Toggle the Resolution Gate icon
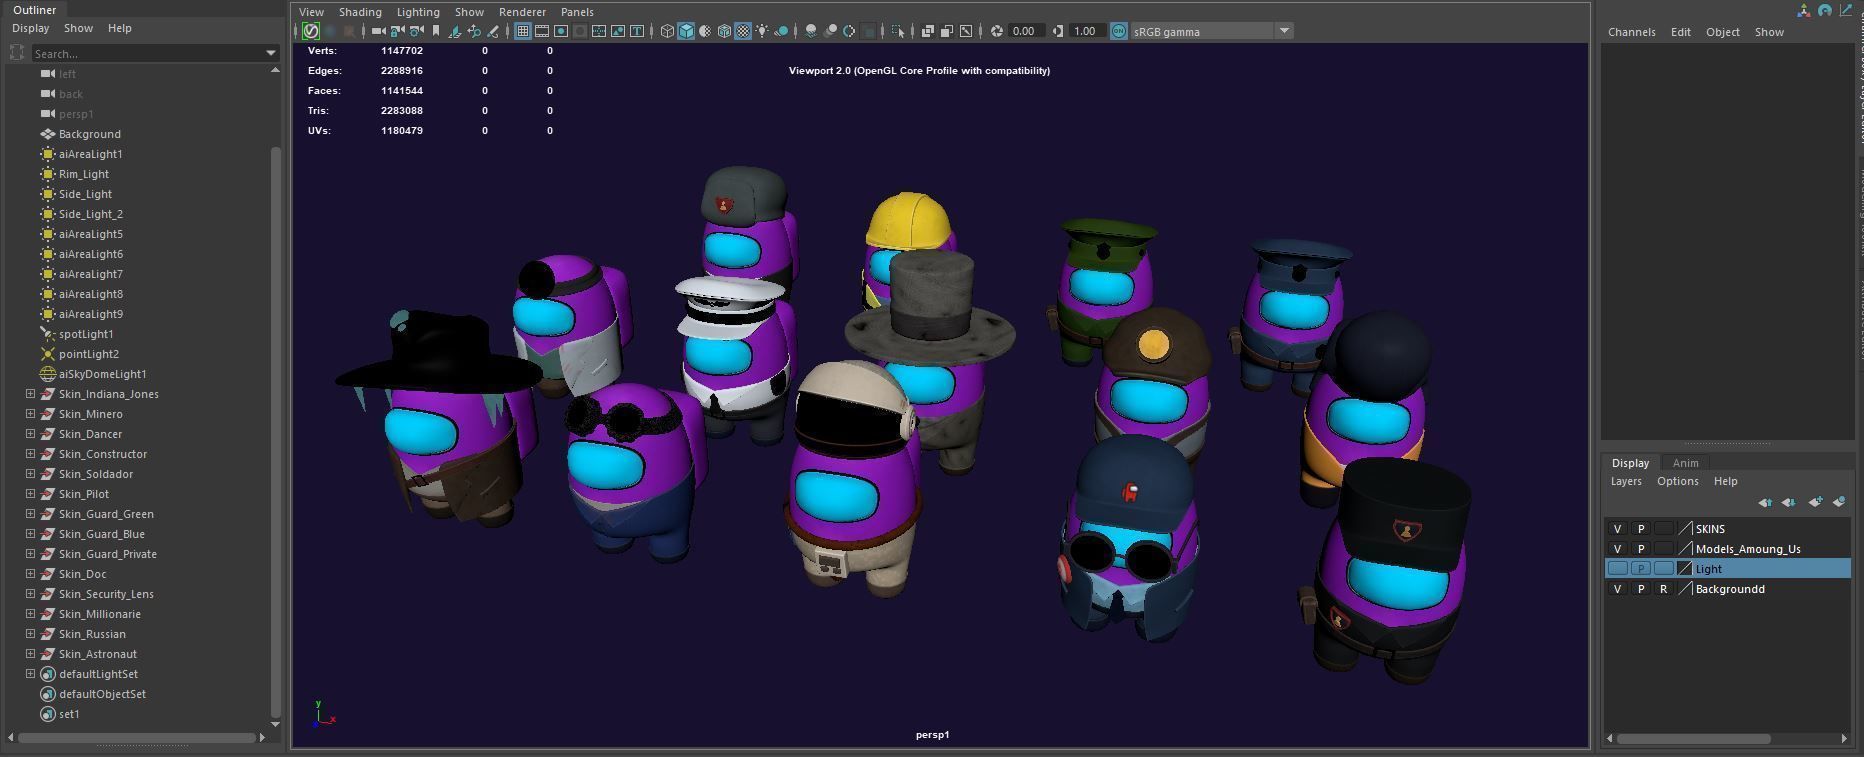Screen dimensions: 1864x757 tap(561, 31)
